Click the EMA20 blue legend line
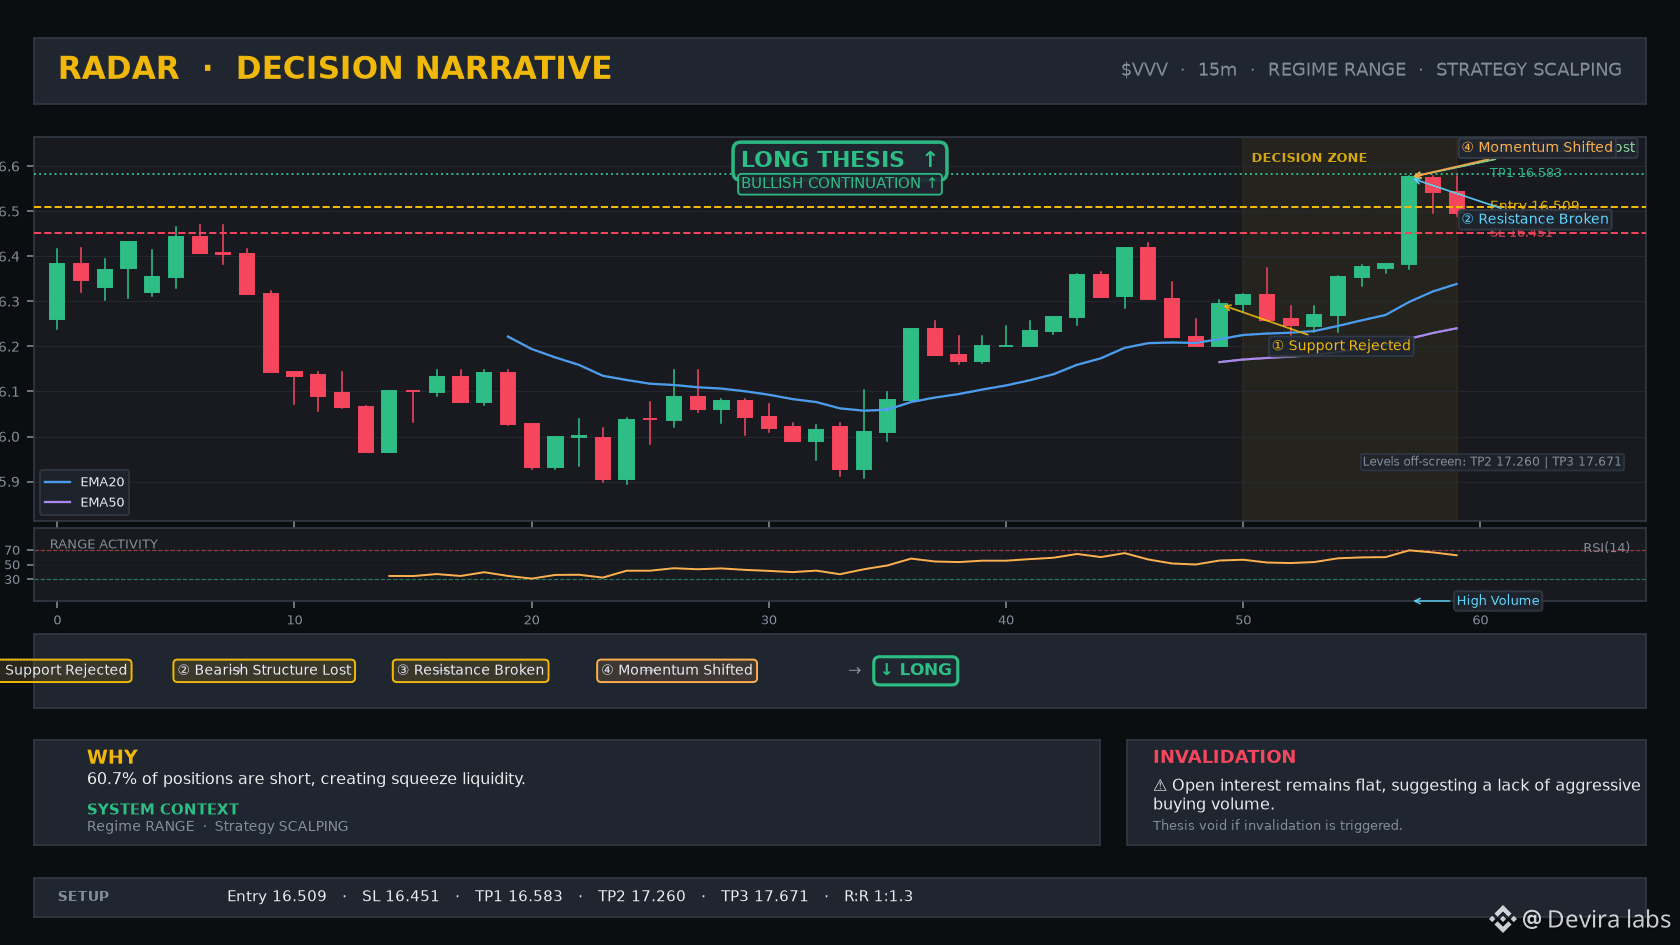Image resolution: width=1680 pixels, height=945 pixels. (x=58, y=482)
